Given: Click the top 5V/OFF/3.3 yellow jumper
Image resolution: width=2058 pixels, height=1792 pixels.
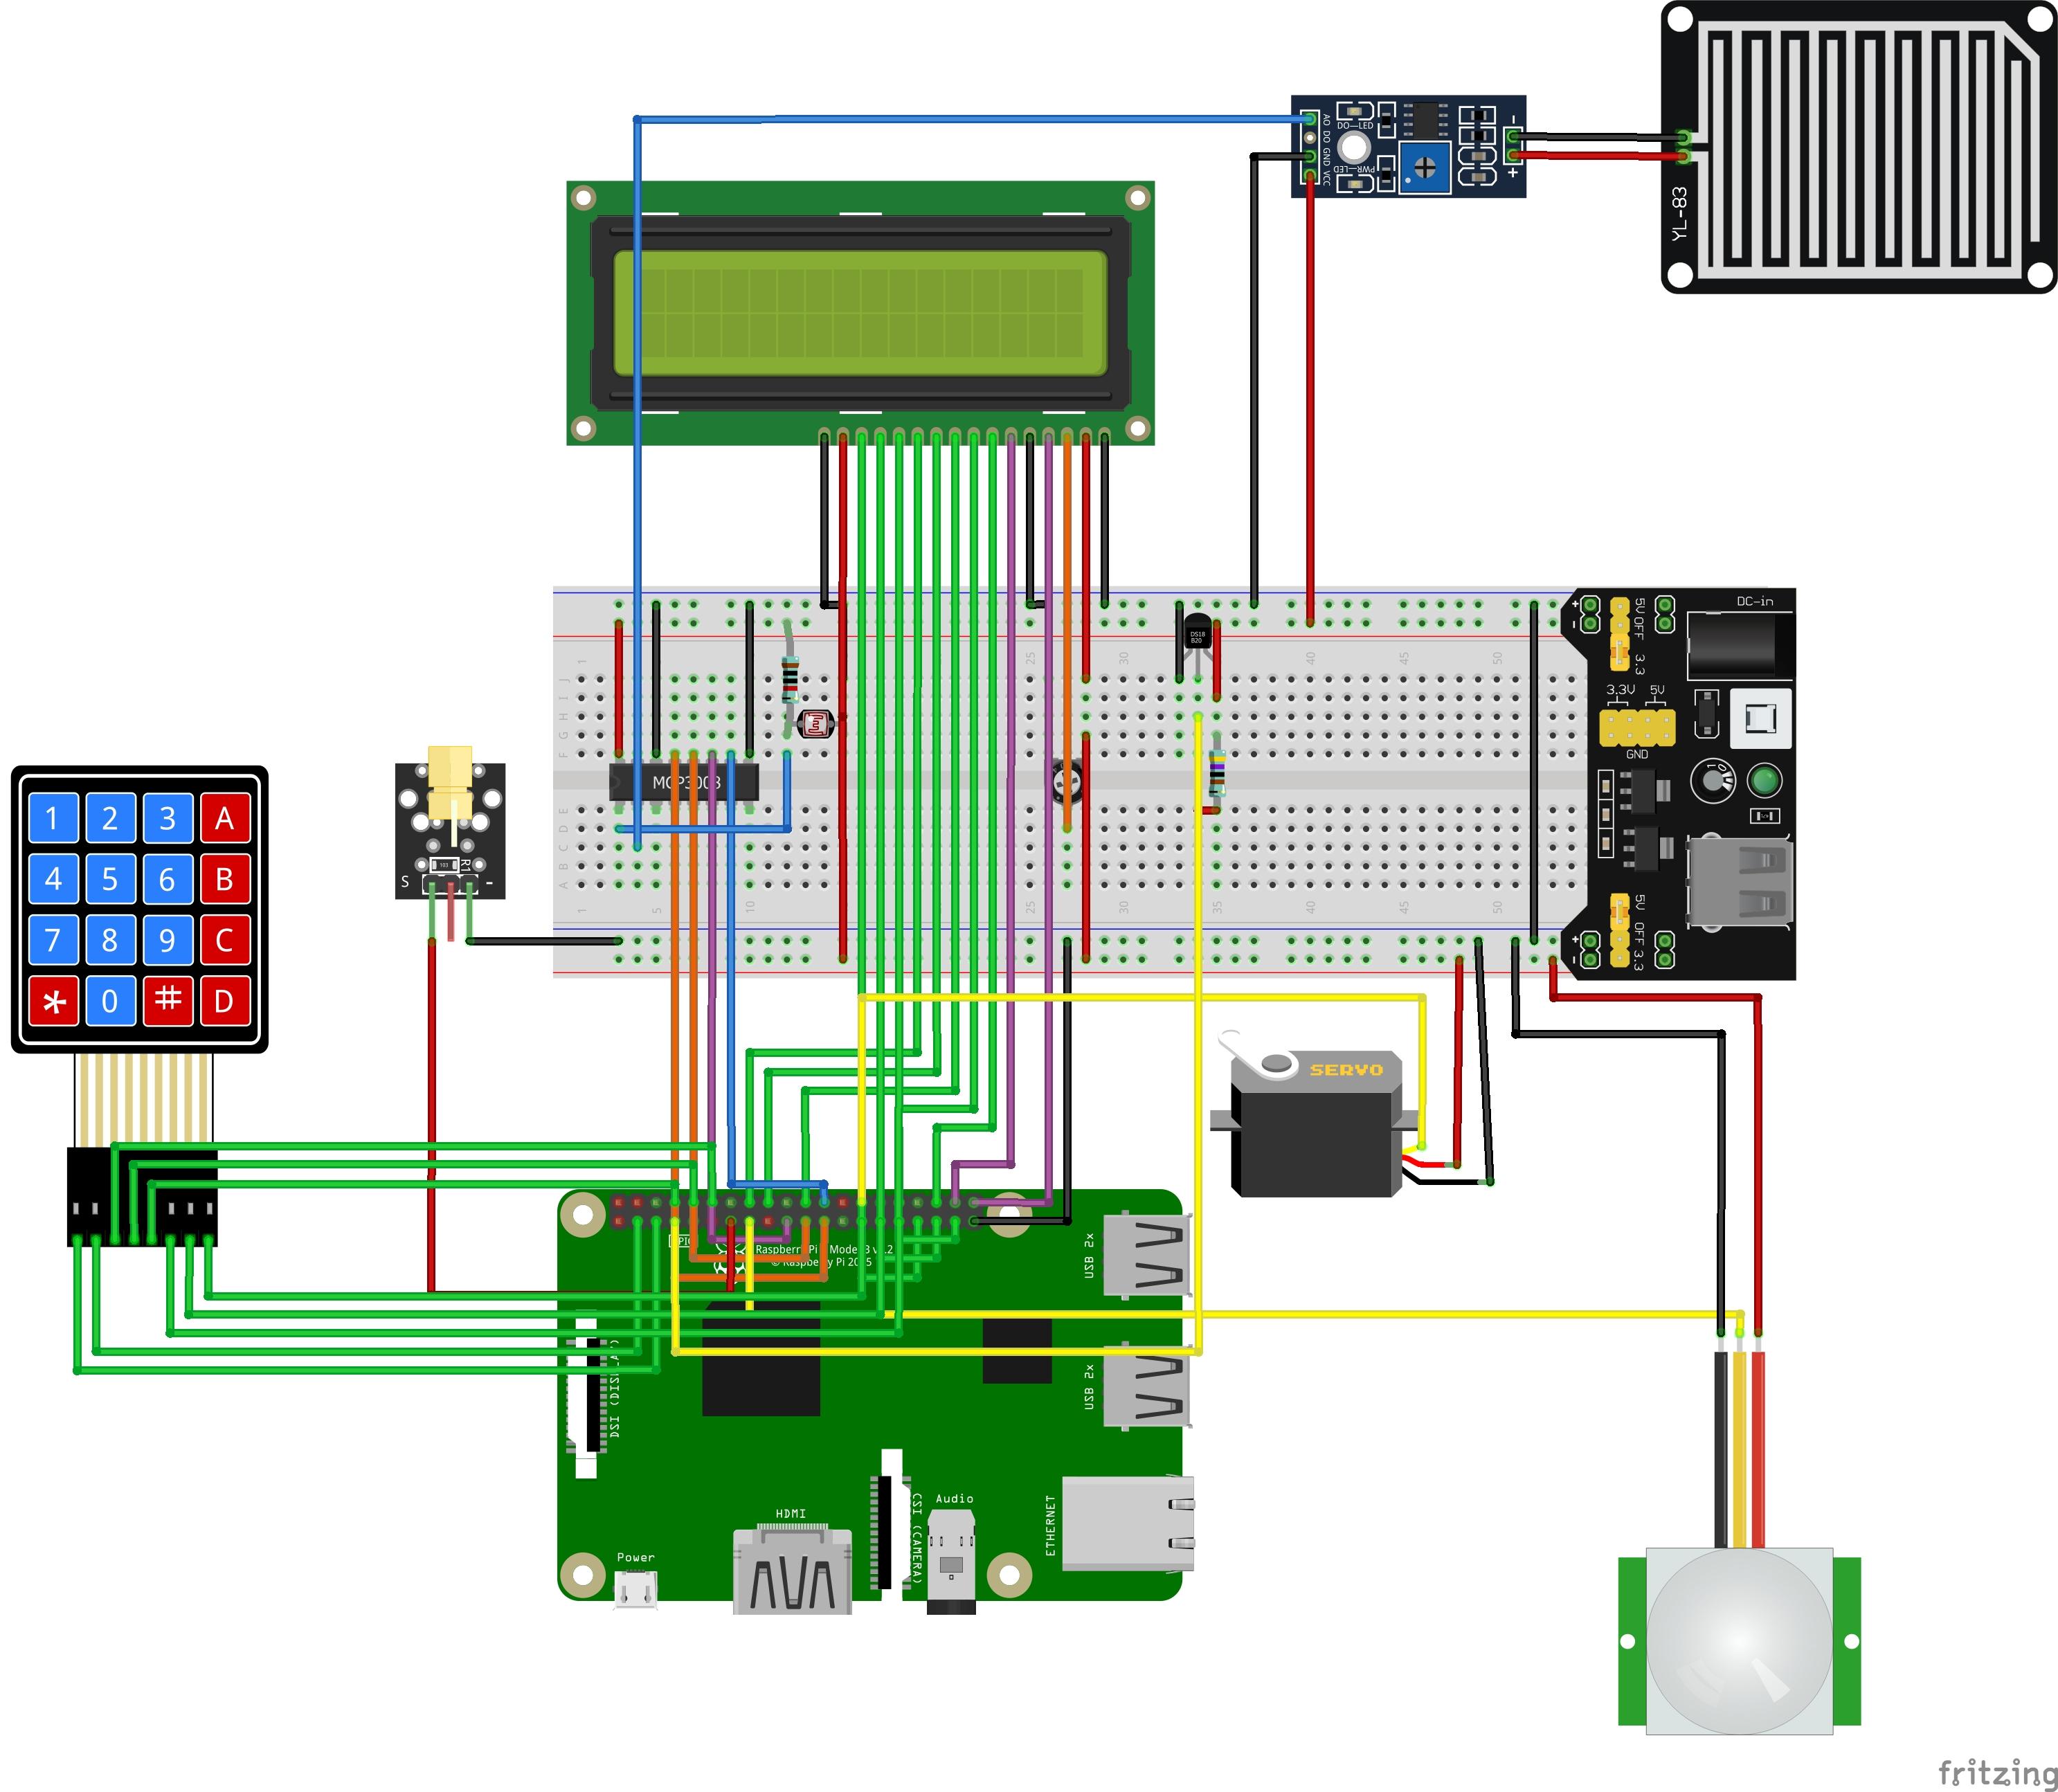Looking at the screenshot, I should click(1620, 634).
